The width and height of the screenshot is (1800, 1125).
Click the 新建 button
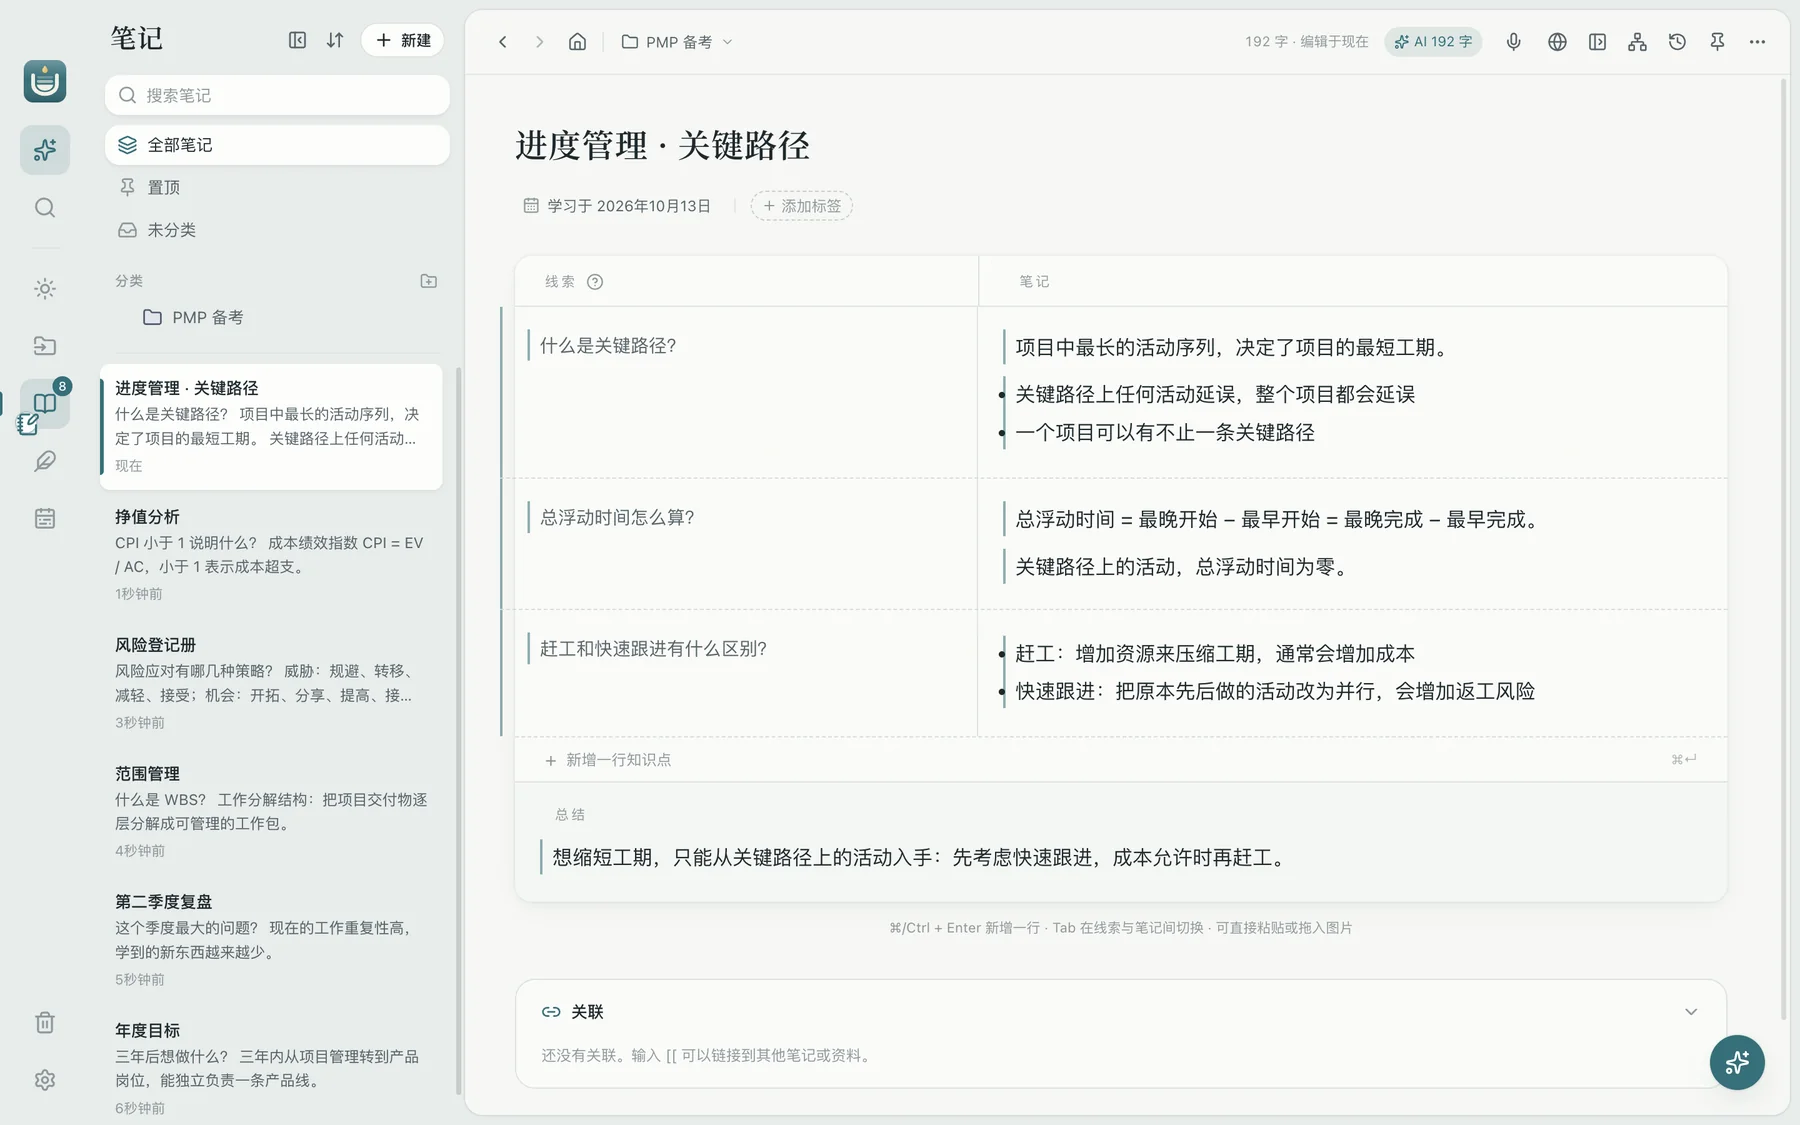pos(403,40)
